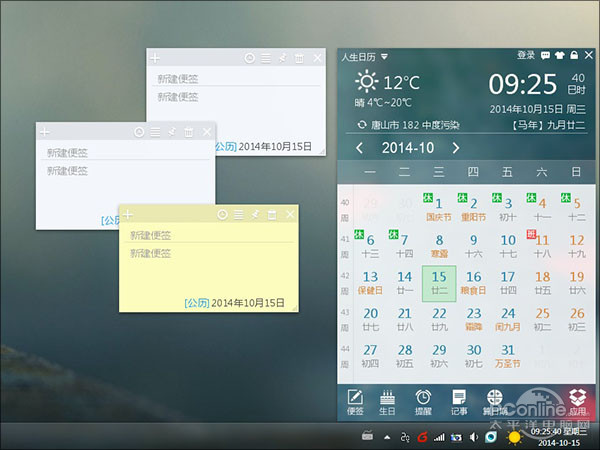Select October 8 寒露 in the calendar
The width and height of the screenshot is (600, 450).
click(439, 246)
